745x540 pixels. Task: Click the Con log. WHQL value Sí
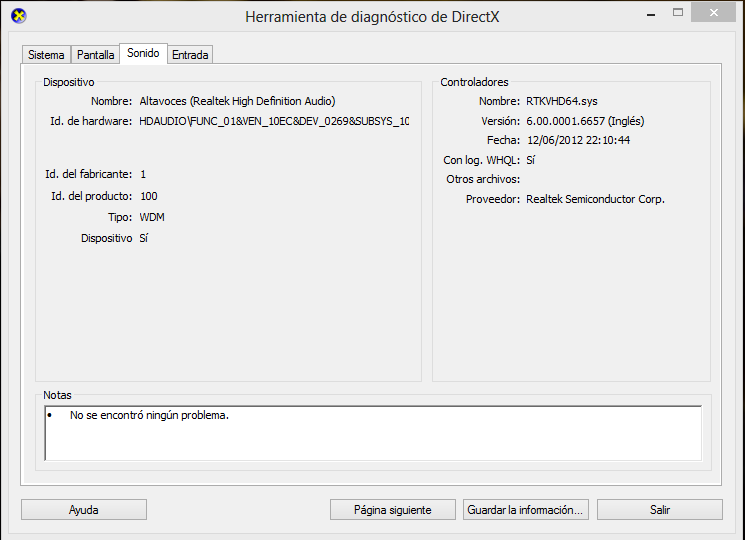530,160
